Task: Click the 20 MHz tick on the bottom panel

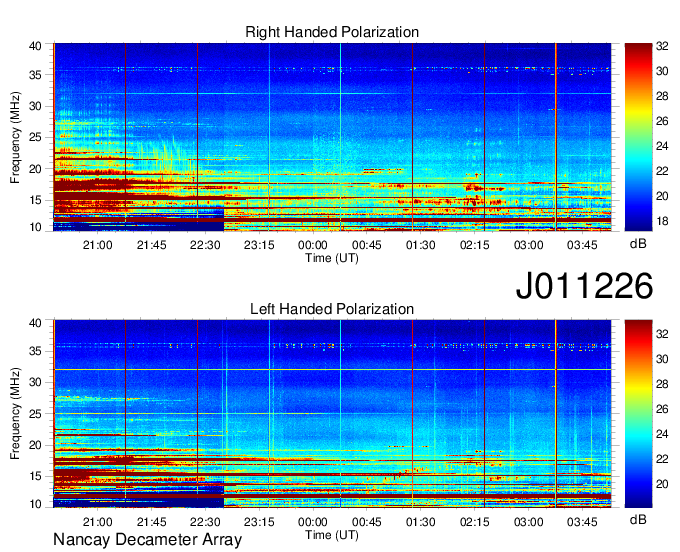Action: tap(35, 445)
